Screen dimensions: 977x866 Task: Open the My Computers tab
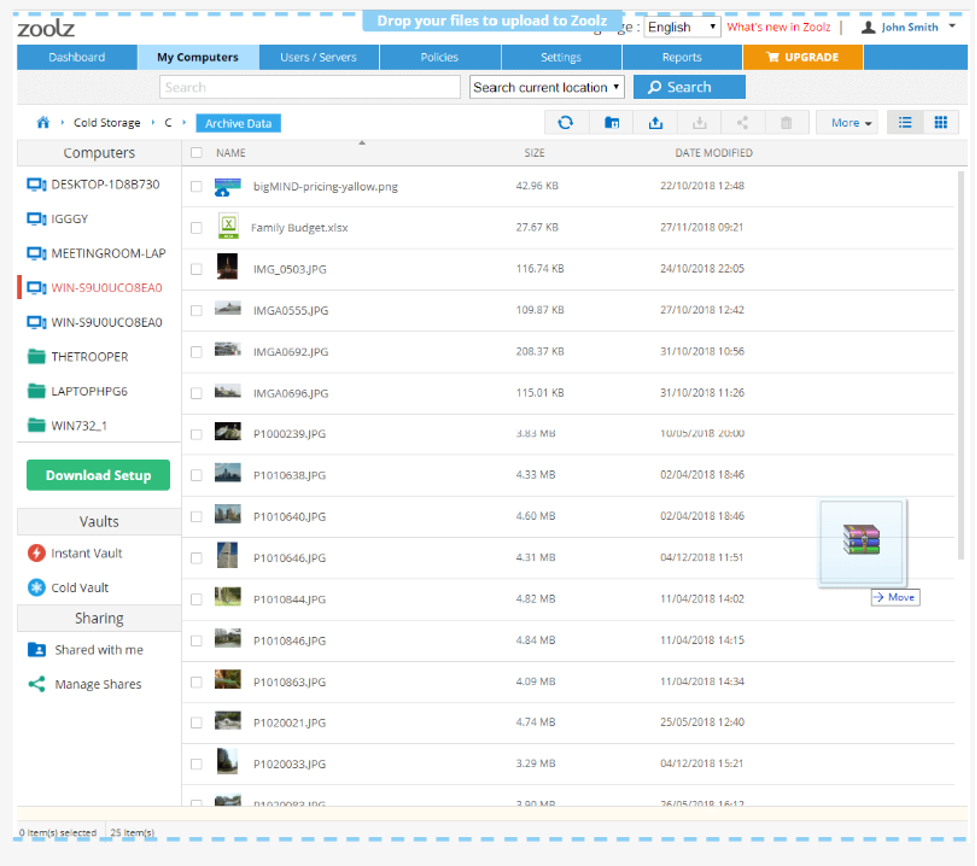(198, 57)
